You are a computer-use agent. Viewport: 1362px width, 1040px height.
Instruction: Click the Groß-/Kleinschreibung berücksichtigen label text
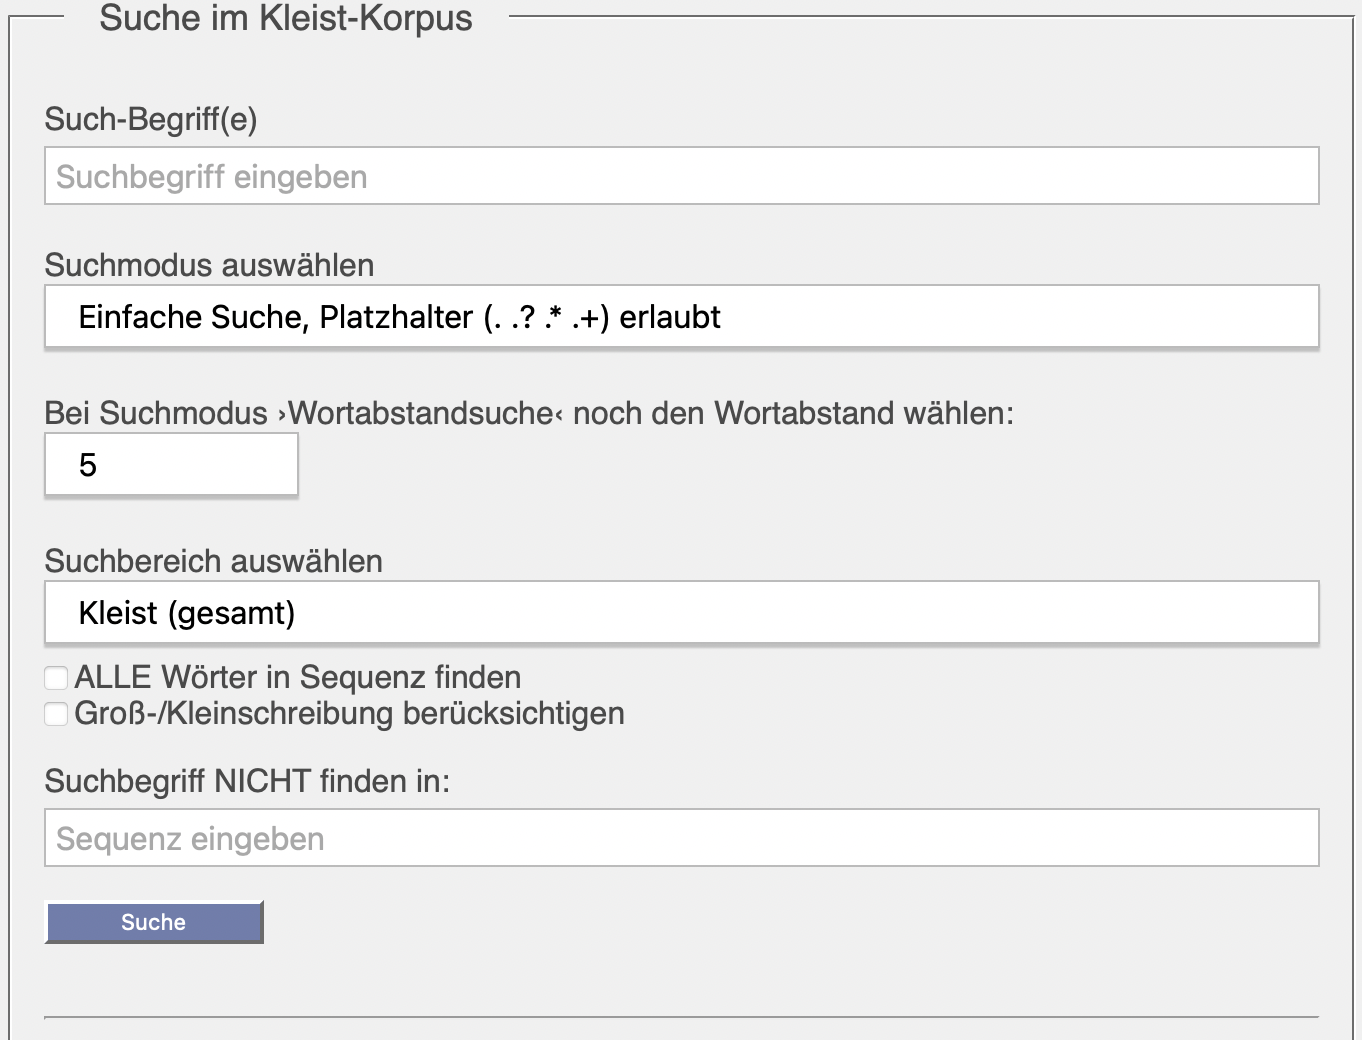click(349, 714)
